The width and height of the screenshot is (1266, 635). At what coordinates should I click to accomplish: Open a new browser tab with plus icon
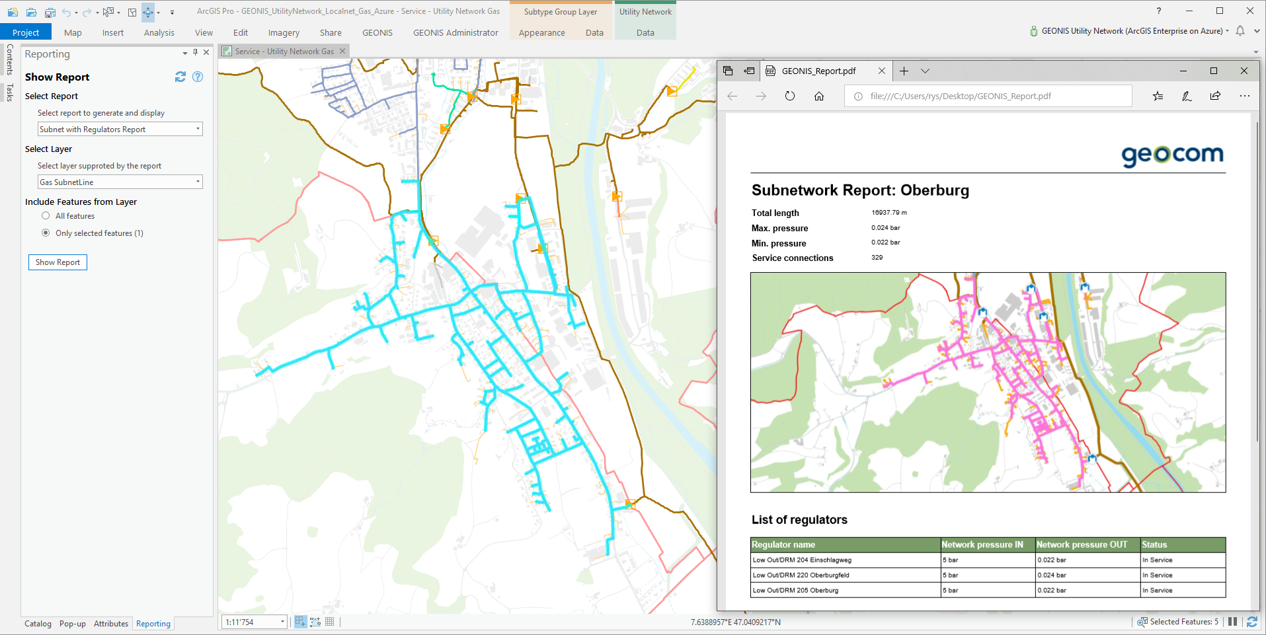click(904, 71)
